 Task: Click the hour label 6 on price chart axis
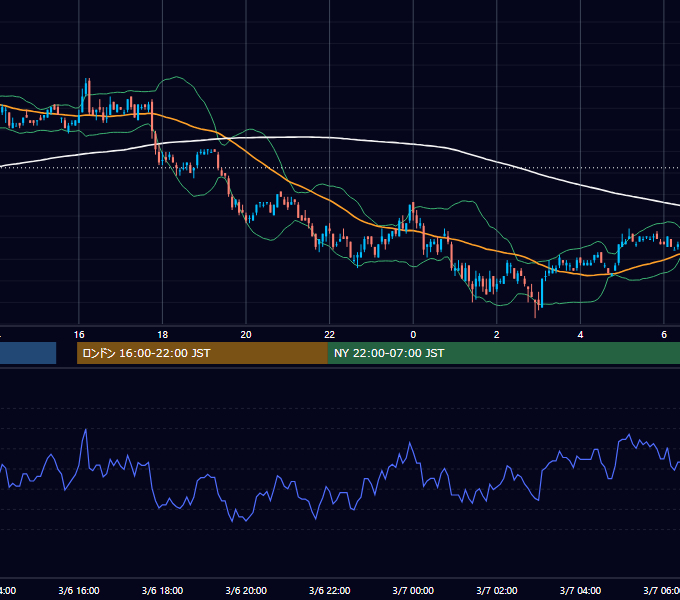pyautogui.click(x=664, y=335)
